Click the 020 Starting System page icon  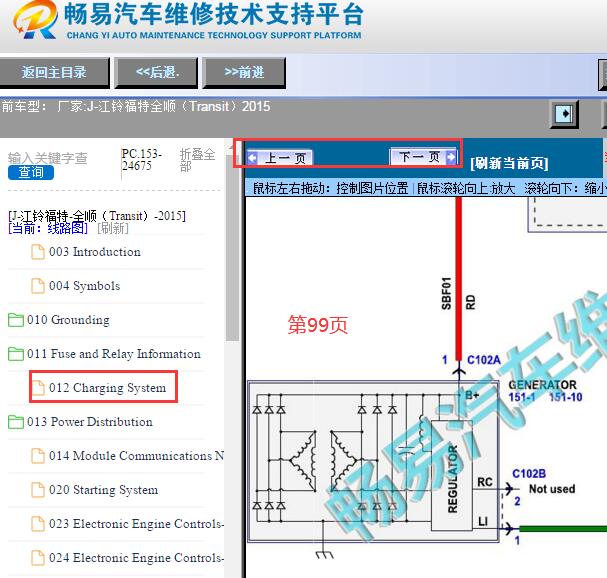tap(38, 490)
